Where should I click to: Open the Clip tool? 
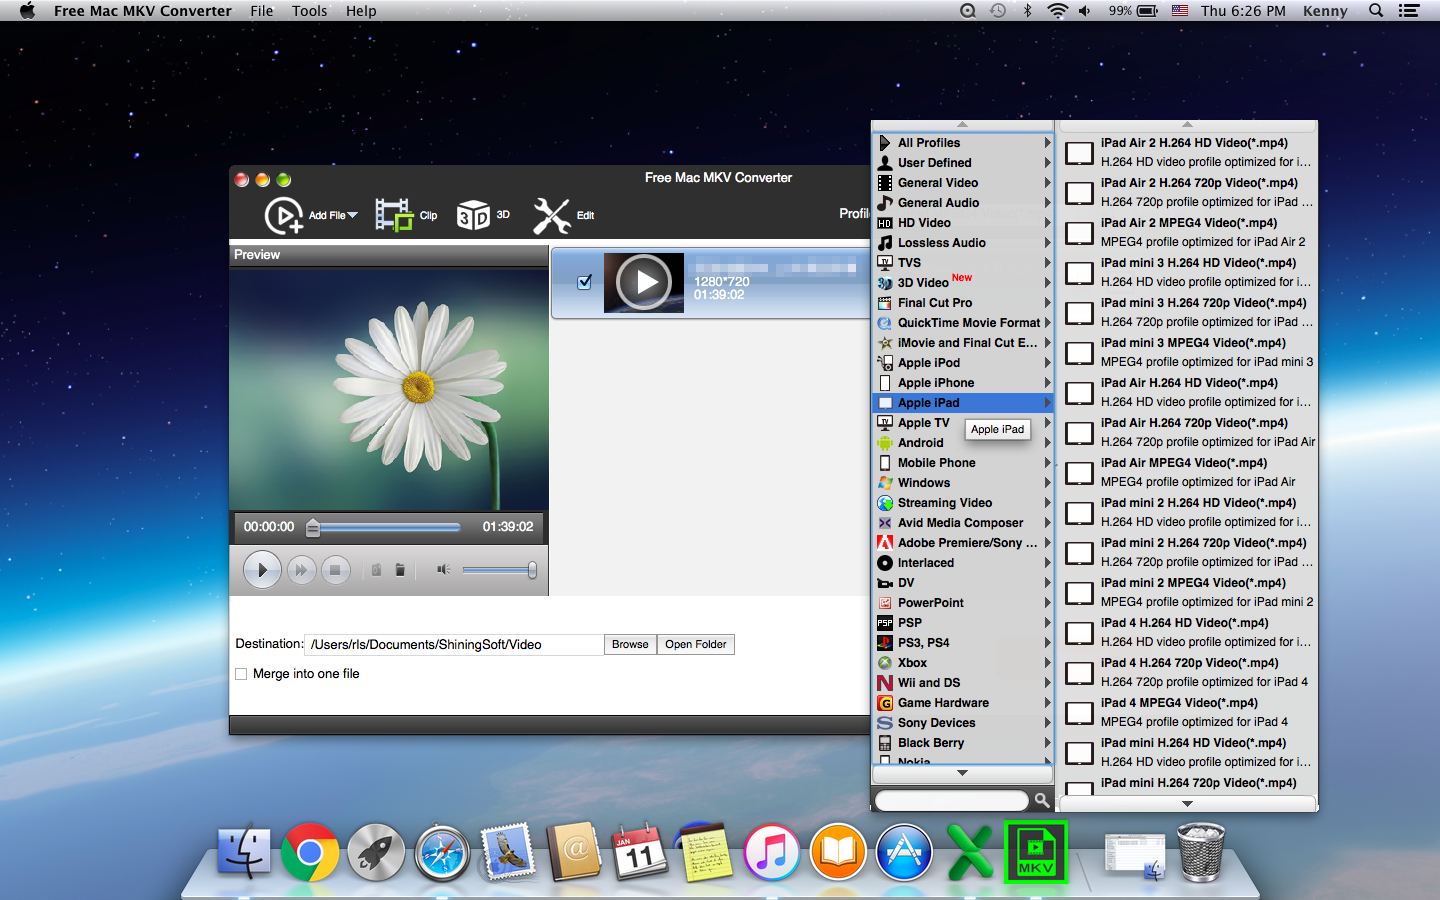[x=394, y=215]
